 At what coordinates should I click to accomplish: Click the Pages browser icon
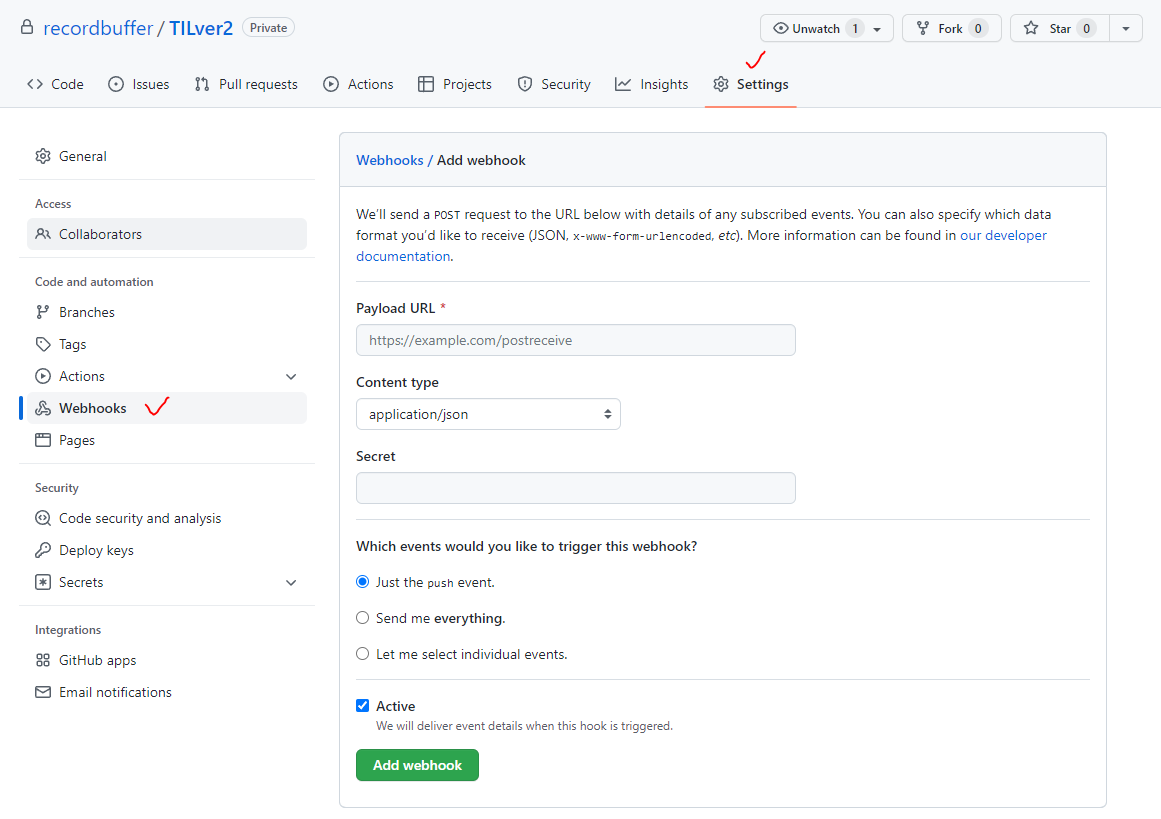[43, 440]
